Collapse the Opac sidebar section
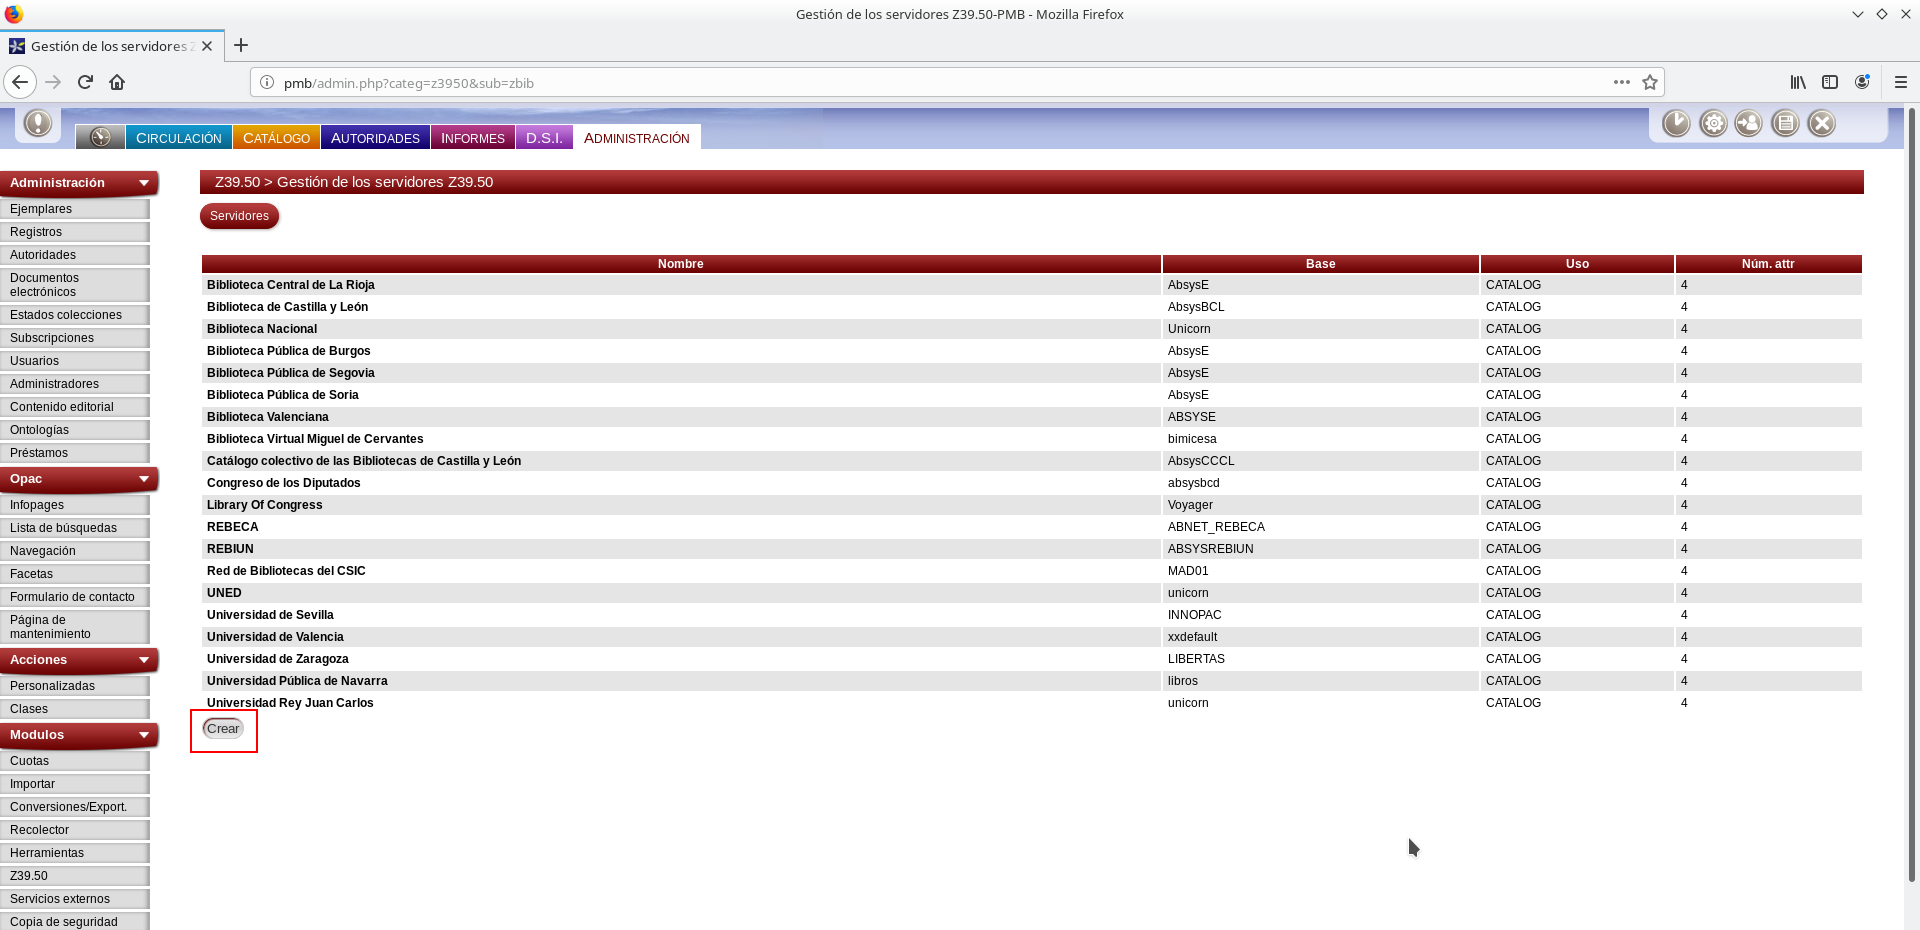1920x930 pixels. 144,479
